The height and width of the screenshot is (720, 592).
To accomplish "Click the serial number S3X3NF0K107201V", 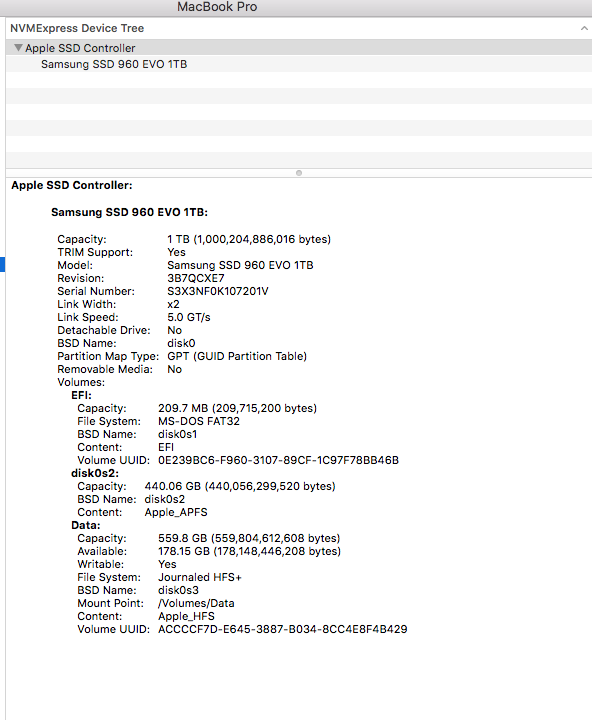I will click(218, 291).
